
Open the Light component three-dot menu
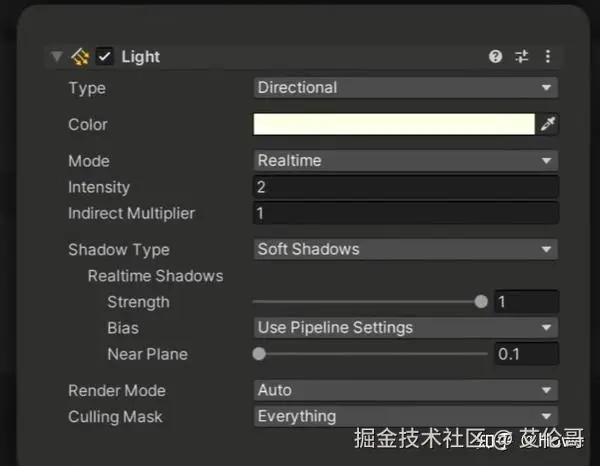[x=548, y=56]
